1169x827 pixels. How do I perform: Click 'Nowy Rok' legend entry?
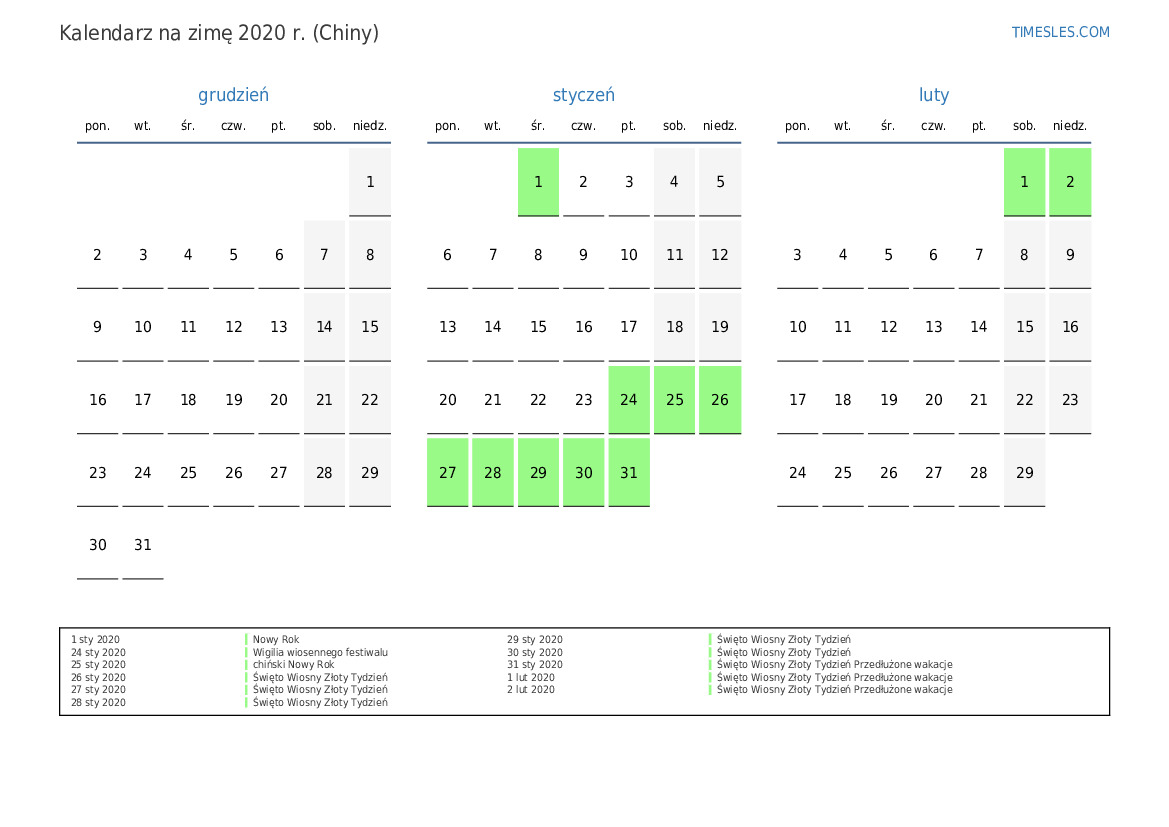(276, 640)
